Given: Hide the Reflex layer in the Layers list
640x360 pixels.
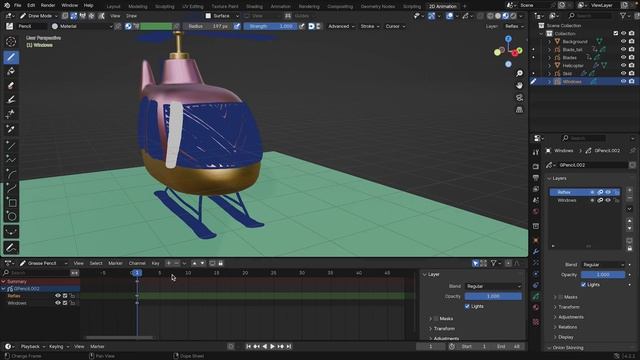Looking at the screenshot, I should pyautogui.click(x=608, y=192).
